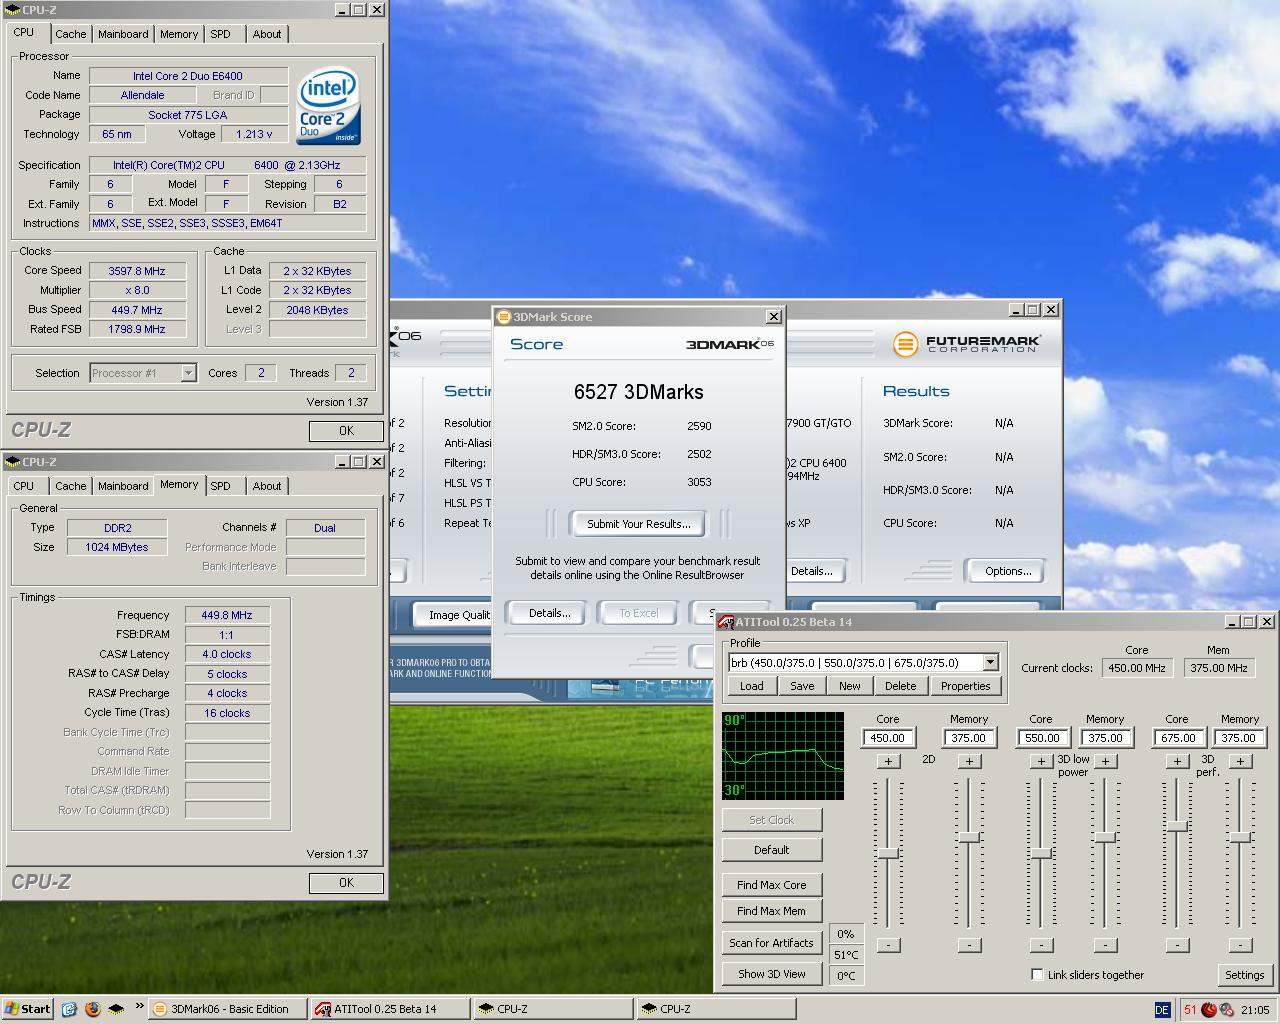Screen dimensions: 1280x1024
Task: Select Mainboard tab in lower CPU-Z window
Action: coord(123,486)
